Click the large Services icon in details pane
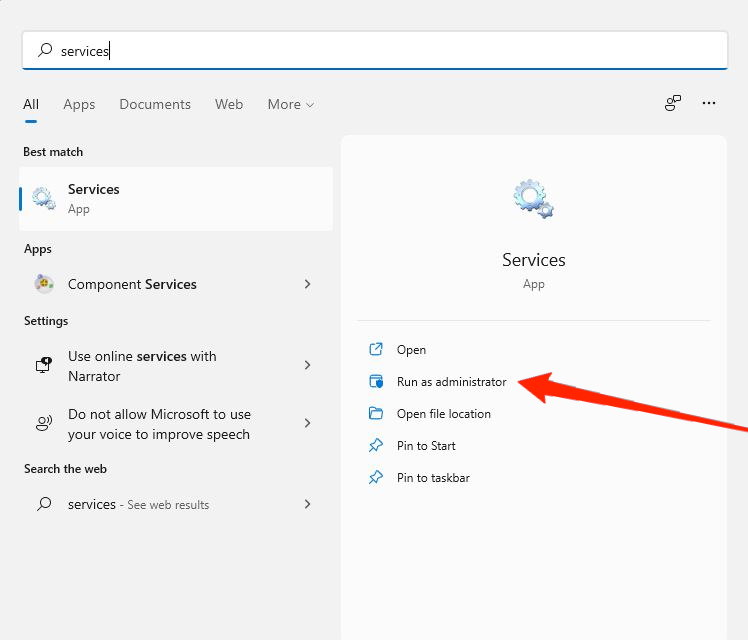Image resolution: width=748 pixels, height=640 pixels. [533, 199]
